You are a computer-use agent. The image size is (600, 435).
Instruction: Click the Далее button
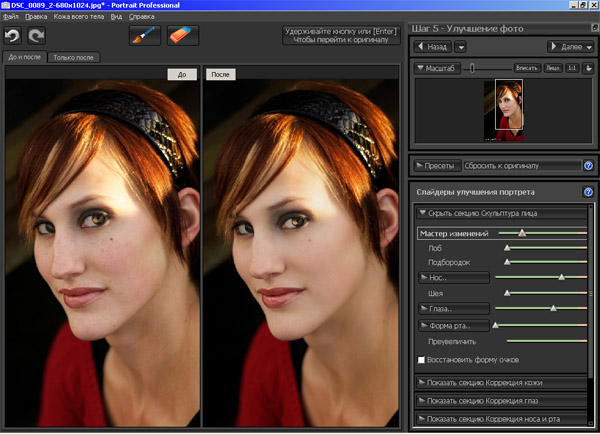point(566,46)
